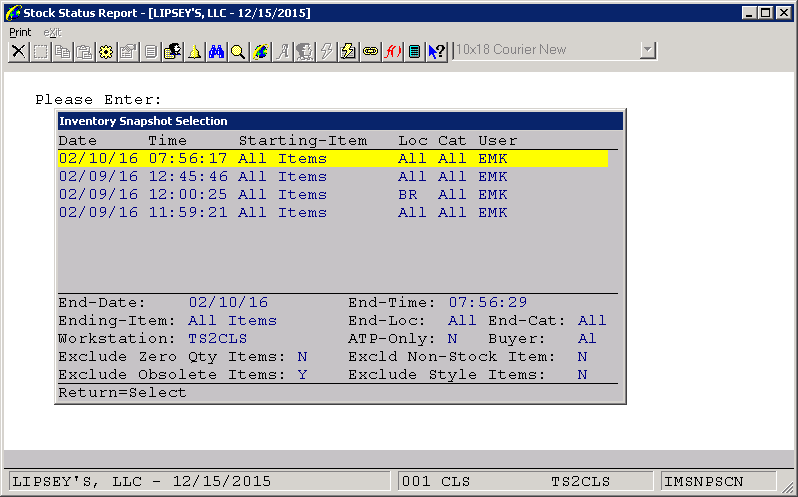
Task: Click the teal calculator toolbar icon
Action: pos(414,51)
